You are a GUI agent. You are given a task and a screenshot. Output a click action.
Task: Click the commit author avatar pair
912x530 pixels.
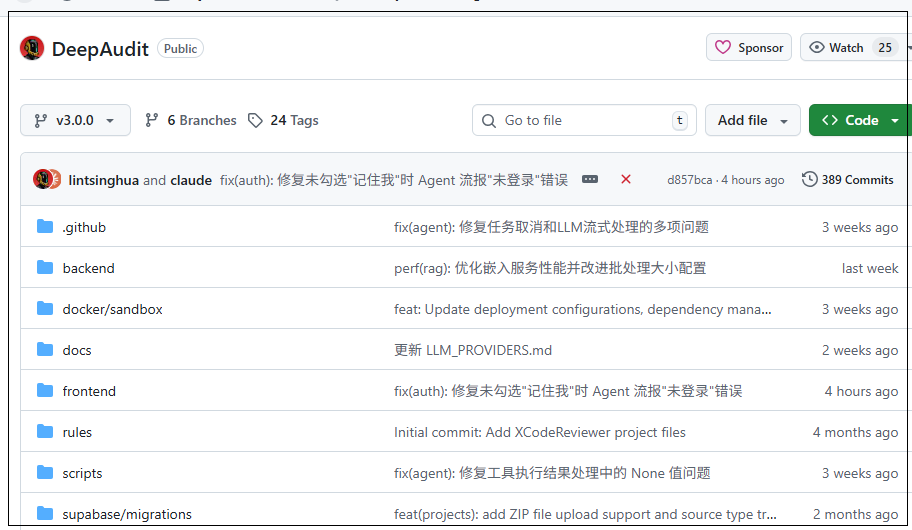click(x=47, y=179)
